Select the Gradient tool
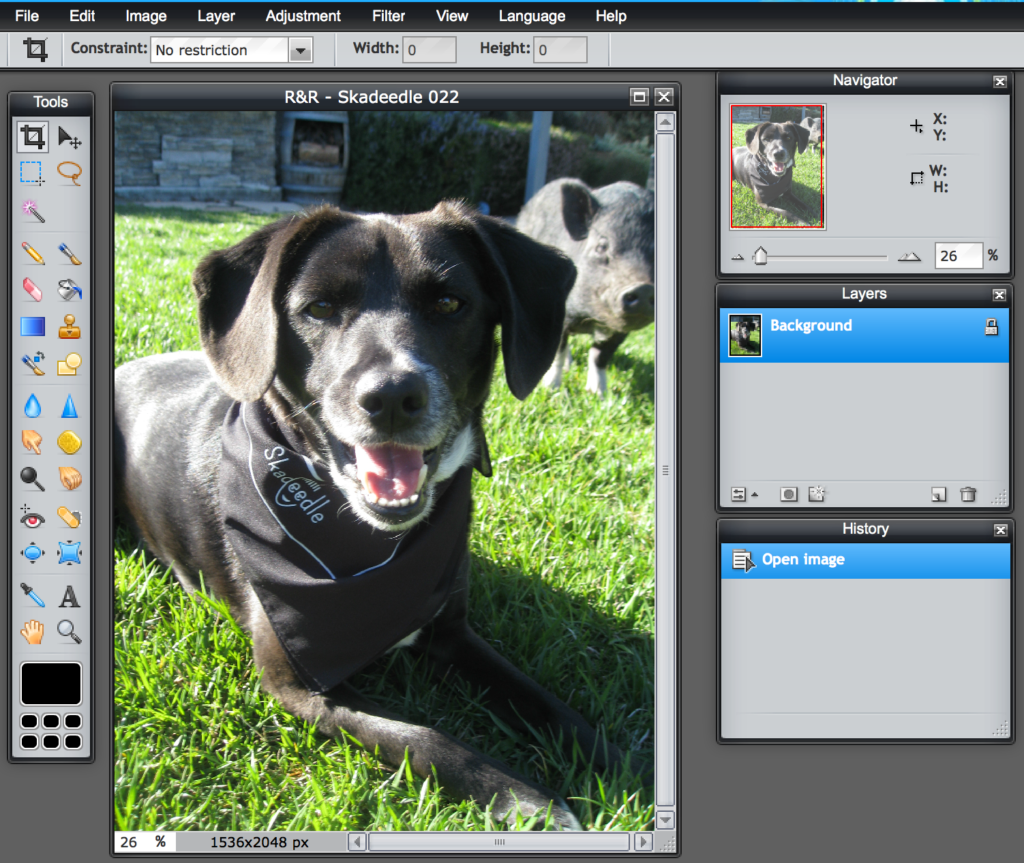The width and height of the screenshot is (1024, 863). point(32,326)
